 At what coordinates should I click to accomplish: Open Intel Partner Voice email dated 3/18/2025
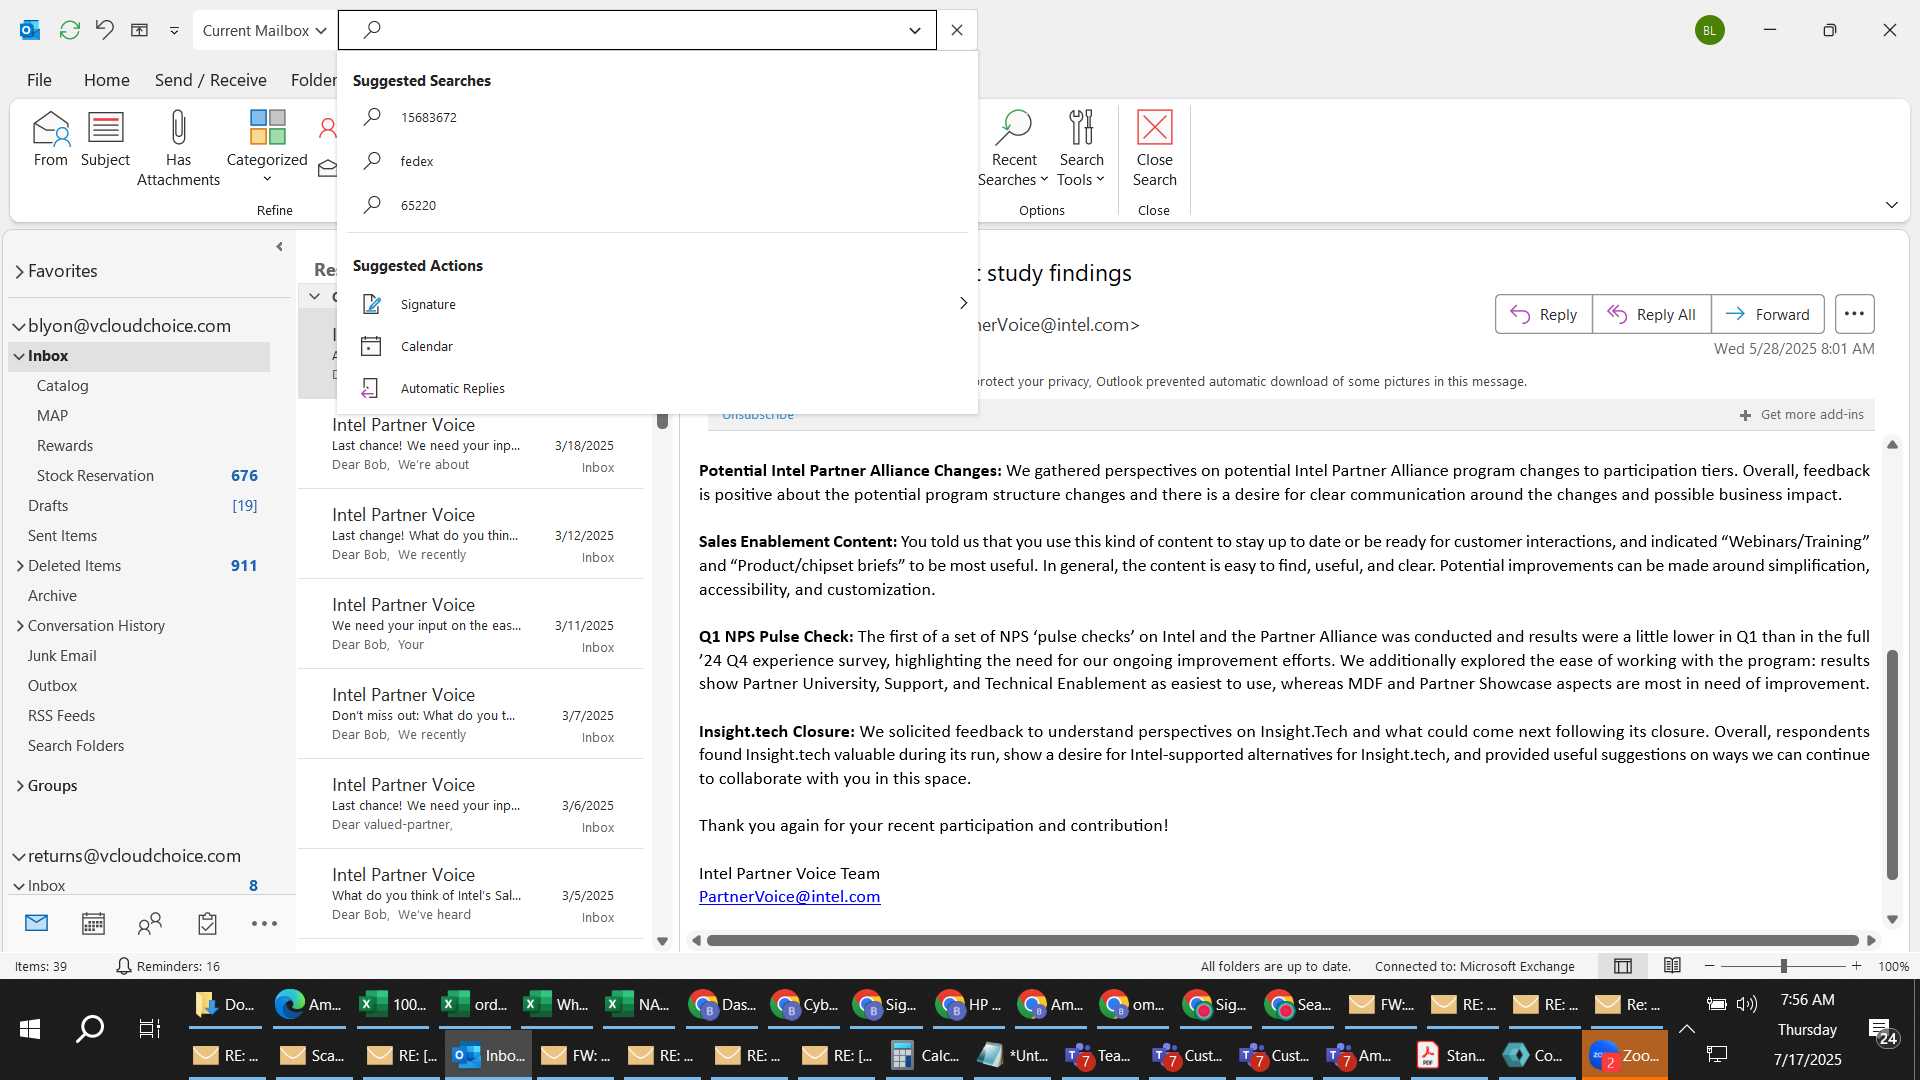click(x=472, y=445)
